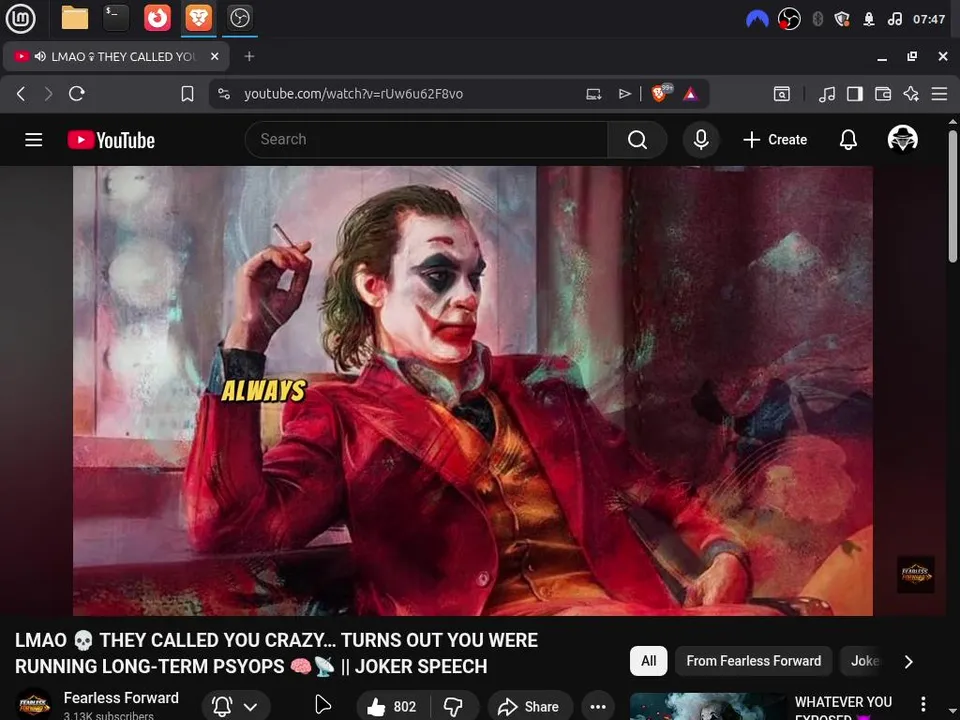The image size is (960, 720).
Task: Close the YouTube tab
Action: 214,56
